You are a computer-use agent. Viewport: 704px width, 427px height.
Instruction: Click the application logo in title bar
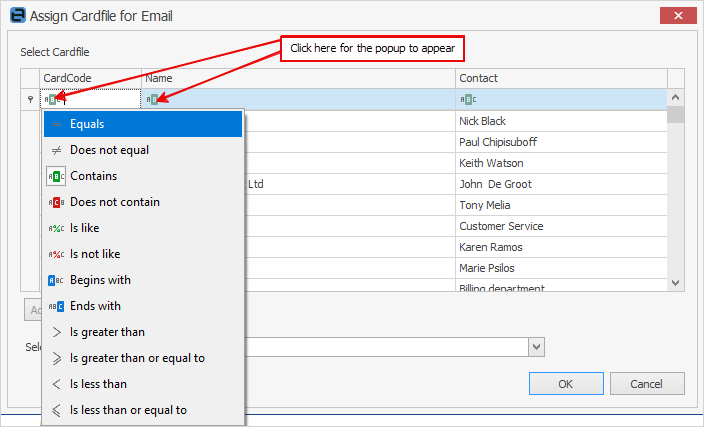[x=18, y=16]
